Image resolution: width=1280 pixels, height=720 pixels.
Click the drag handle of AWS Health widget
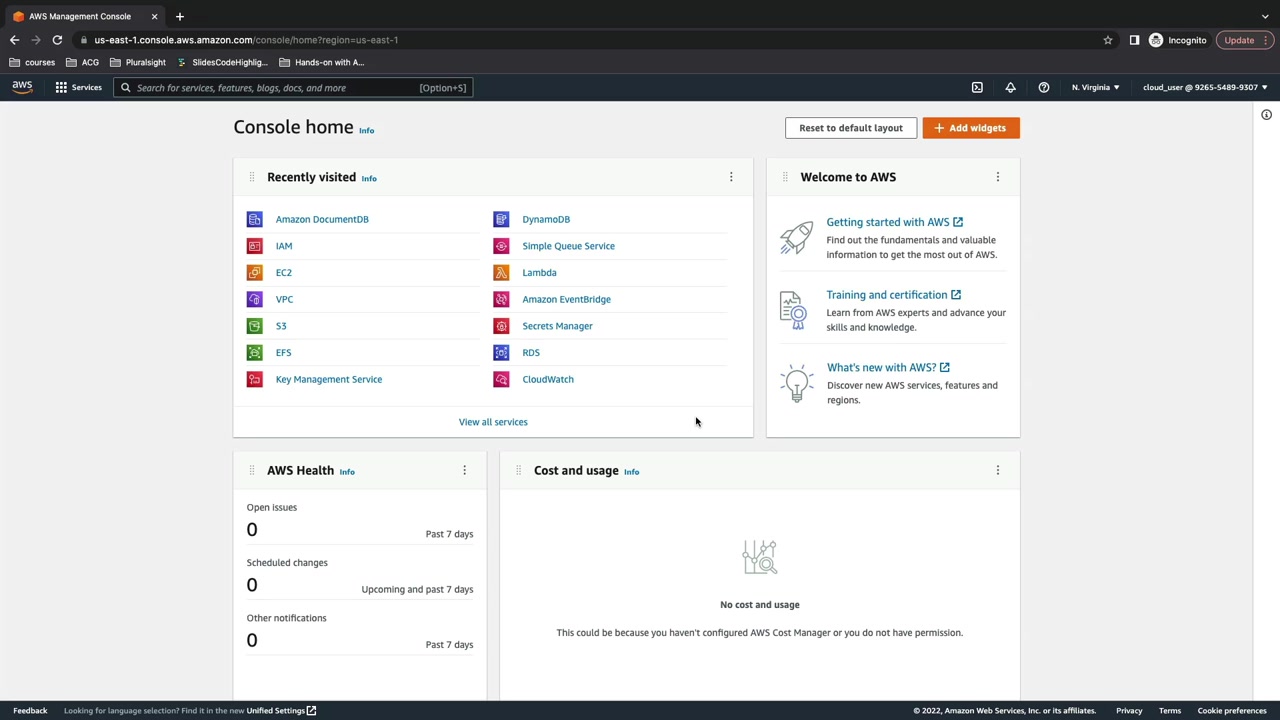252,470
